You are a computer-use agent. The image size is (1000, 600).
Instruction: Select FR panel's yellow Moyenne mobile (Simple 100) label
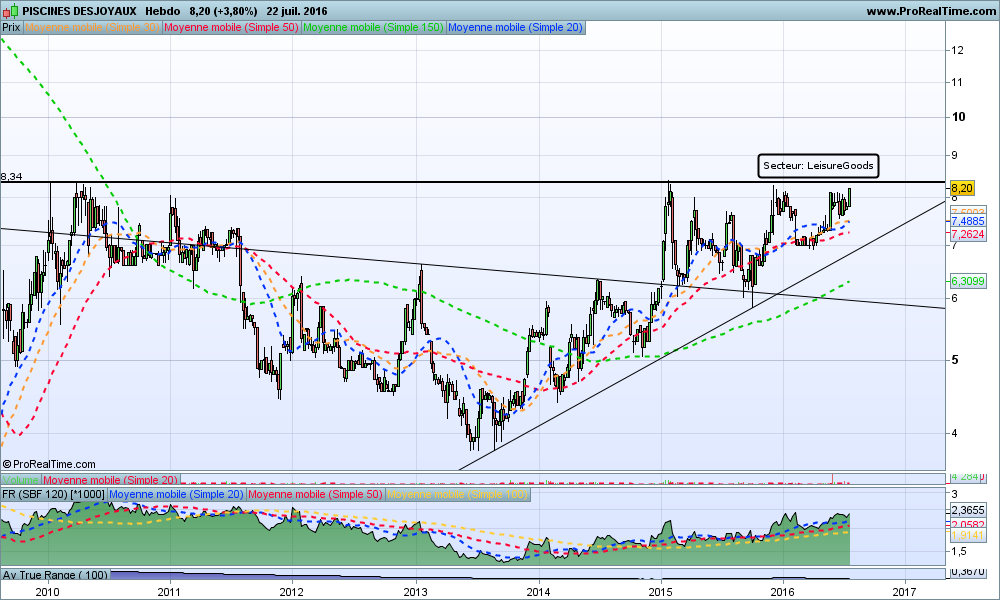pos(457,494)
